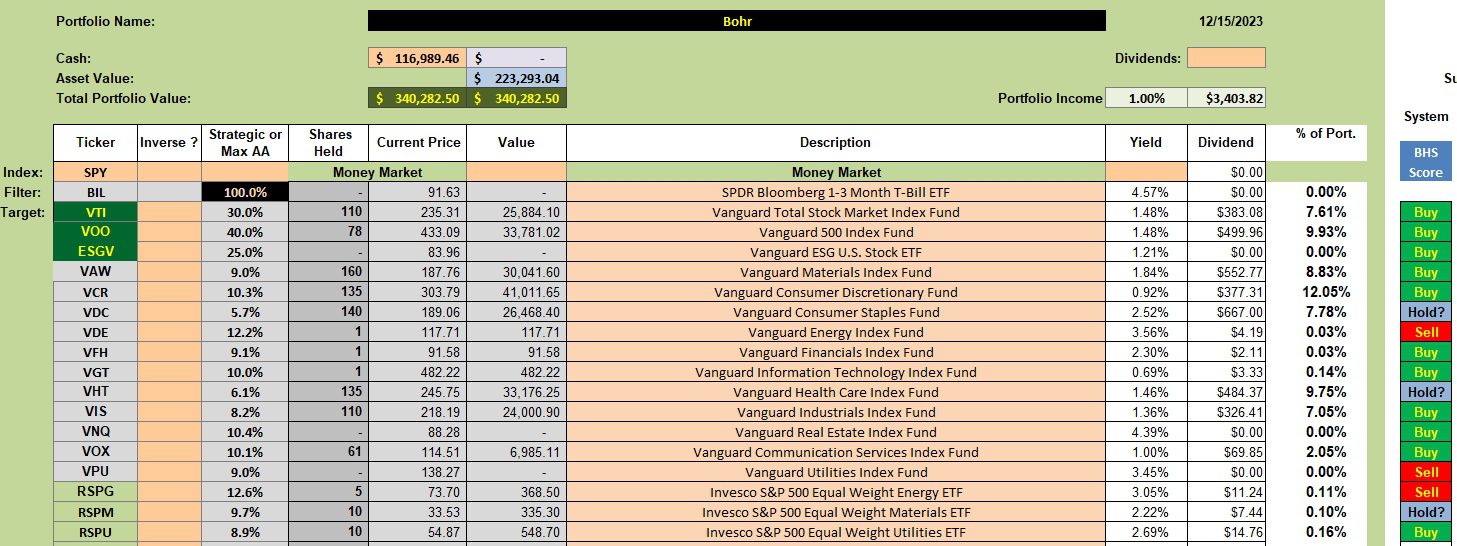Click the Portfolio Income 1.00% cell
Image resolution: width=1457 pixels, height=546 pixels.
pyautogui.click(x=1146, y=98)
